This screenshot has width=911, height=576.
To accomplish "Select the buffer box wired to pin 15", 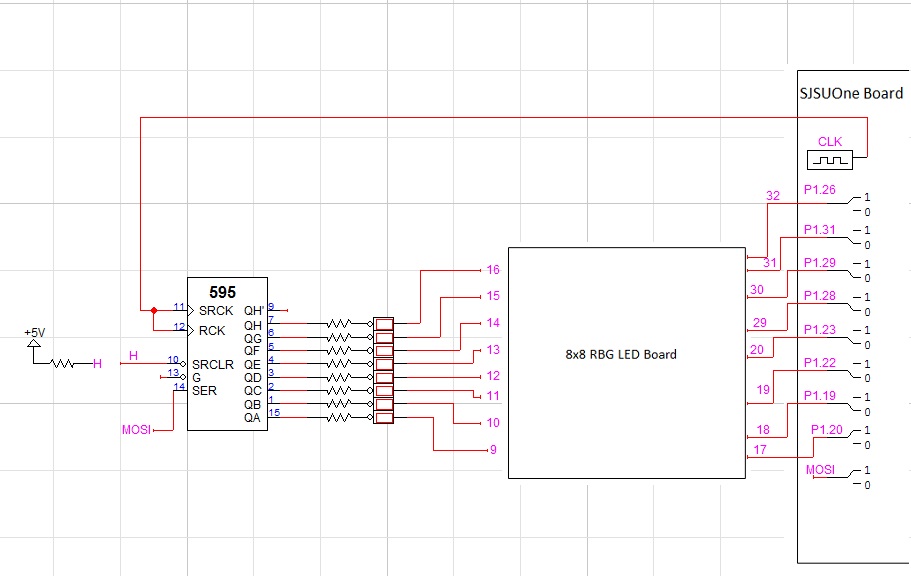I will point(383,337).
